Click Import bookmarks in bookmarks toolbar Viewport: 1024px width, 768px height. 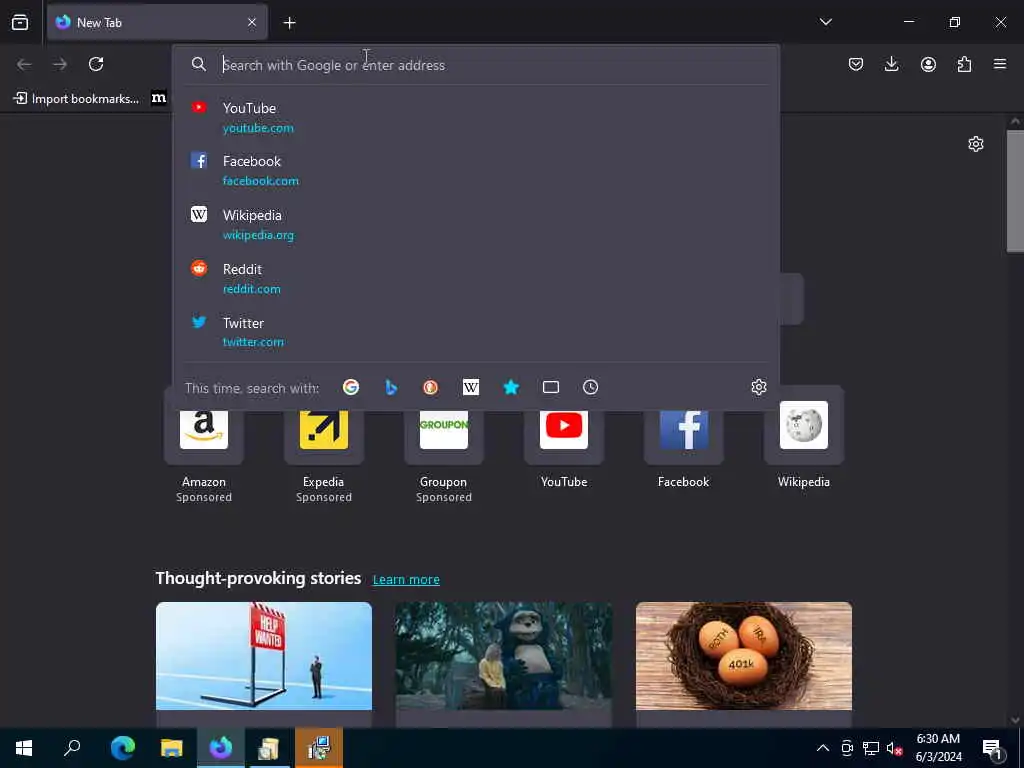coord(76,99)
